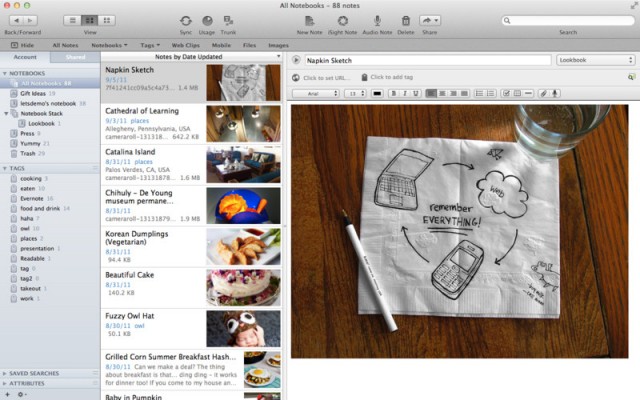
Task: Open the Usage indicator
Action: point(208,20)
